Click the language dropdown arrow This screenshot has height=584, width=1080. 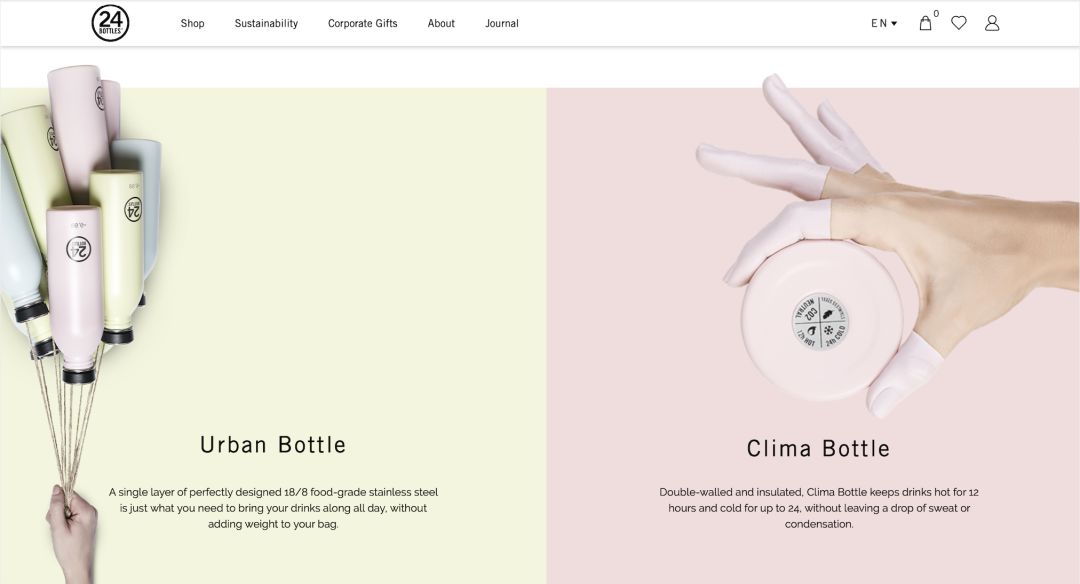click(x=894, y=23)
